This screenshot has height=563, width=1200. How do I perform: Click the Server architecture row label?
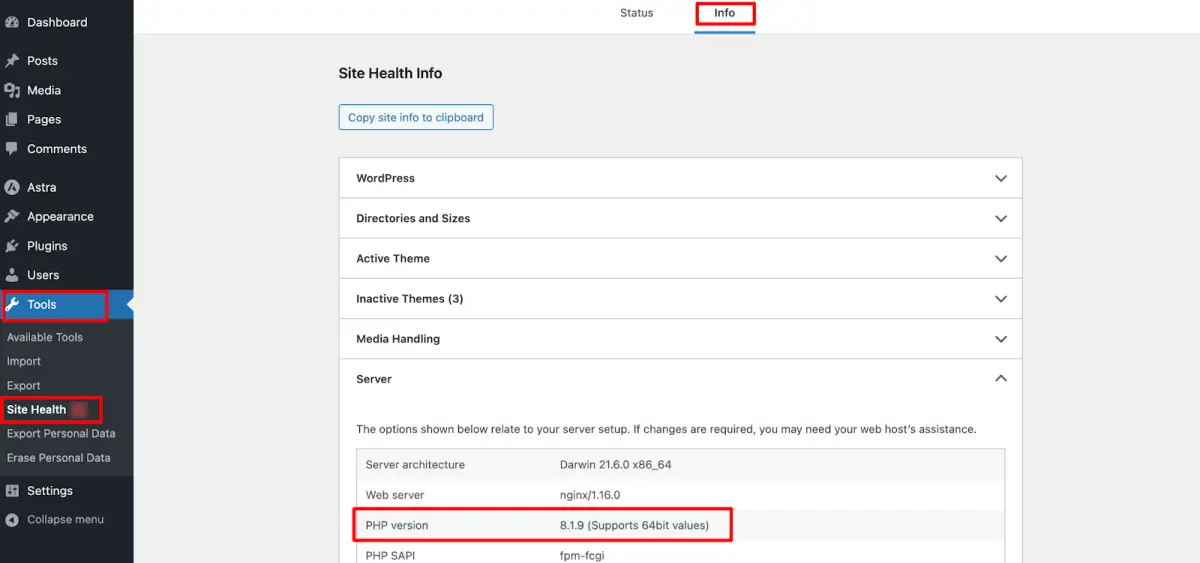point(415,464)
